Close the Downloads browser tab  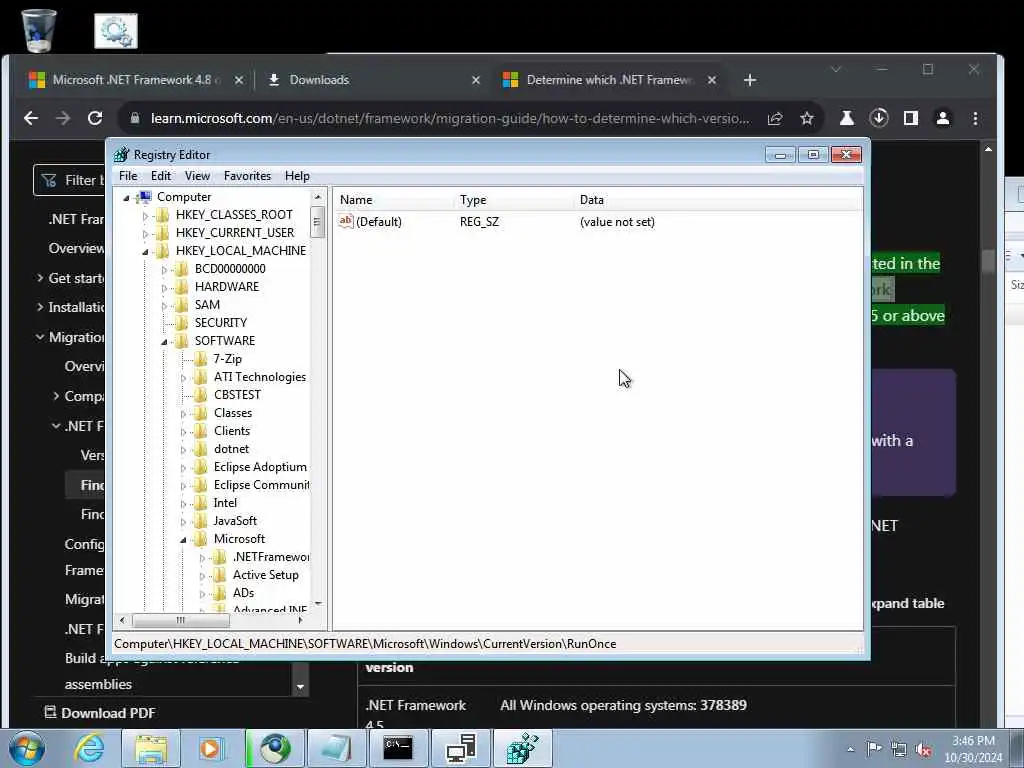(475, 80)
